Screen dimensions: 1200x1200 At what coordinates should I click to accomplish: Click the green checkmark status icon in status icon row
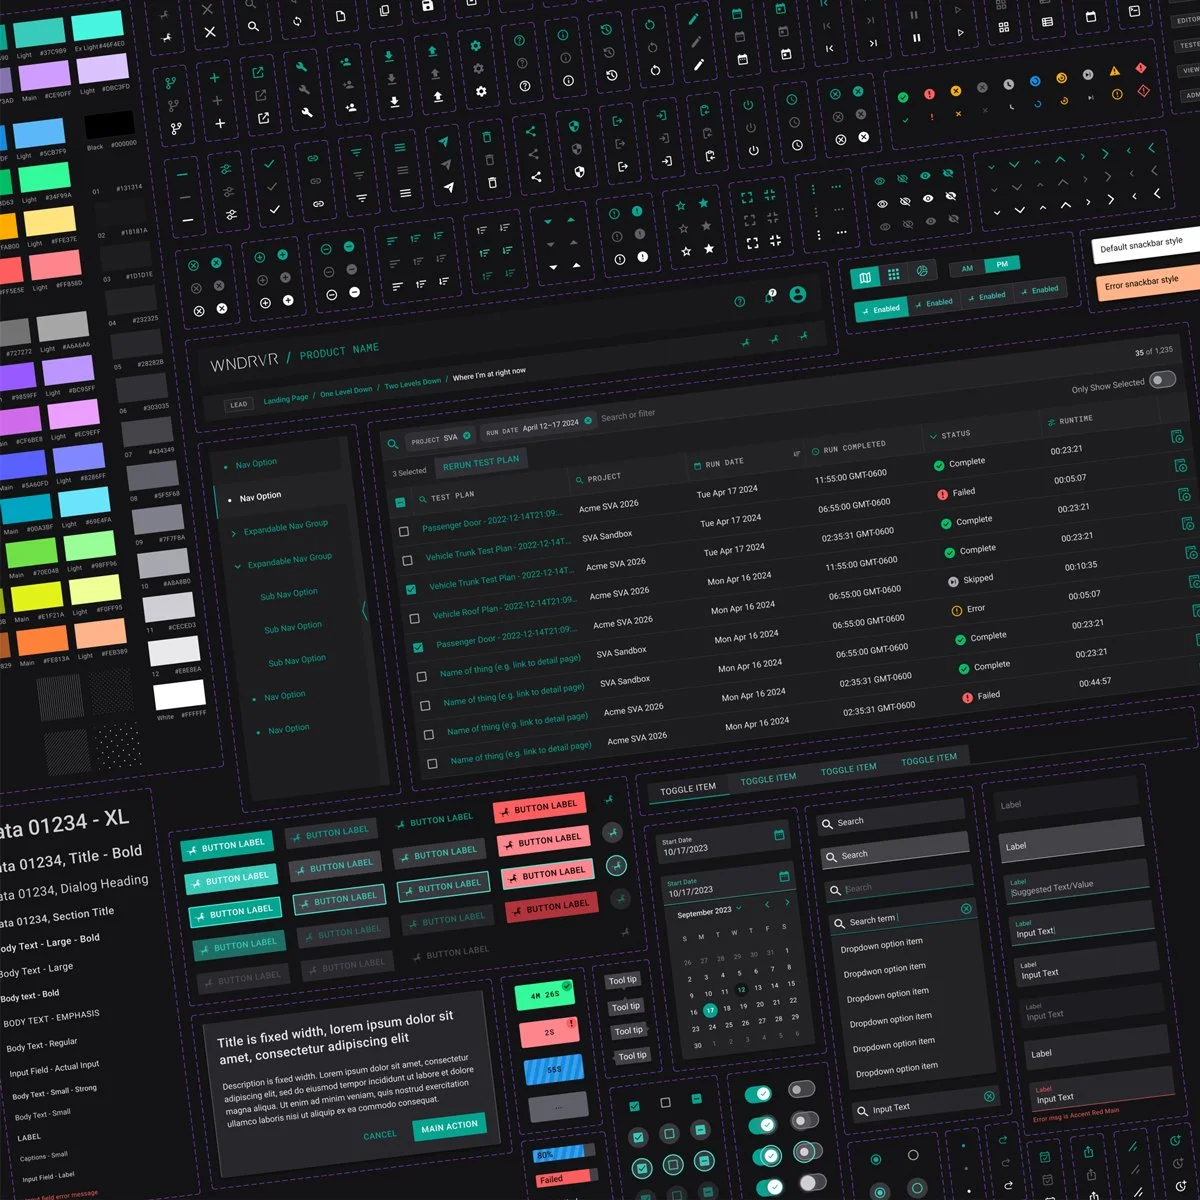(x=903, y=97)
